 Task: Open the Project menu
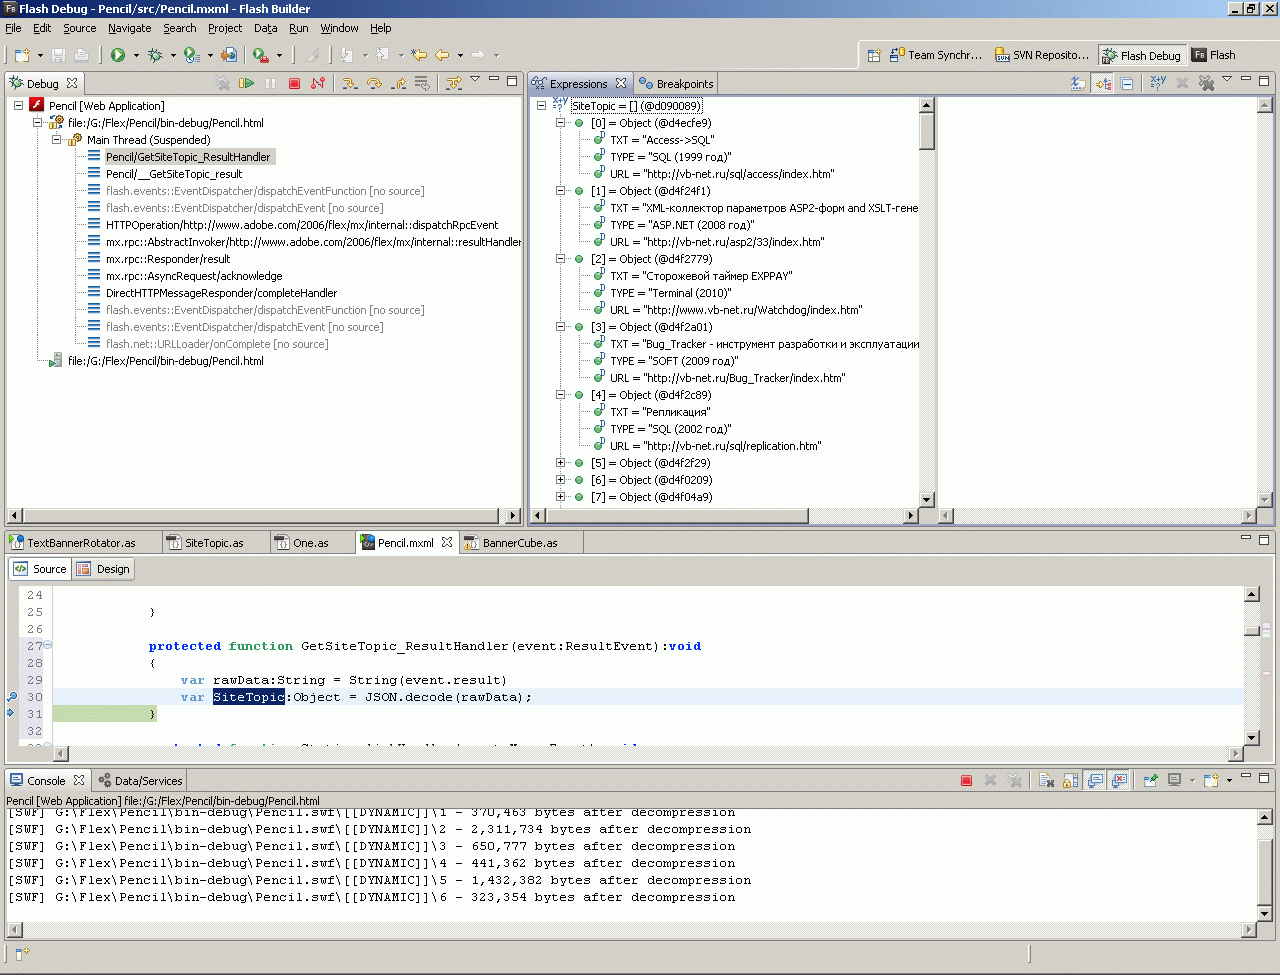(x=225, y=28)
